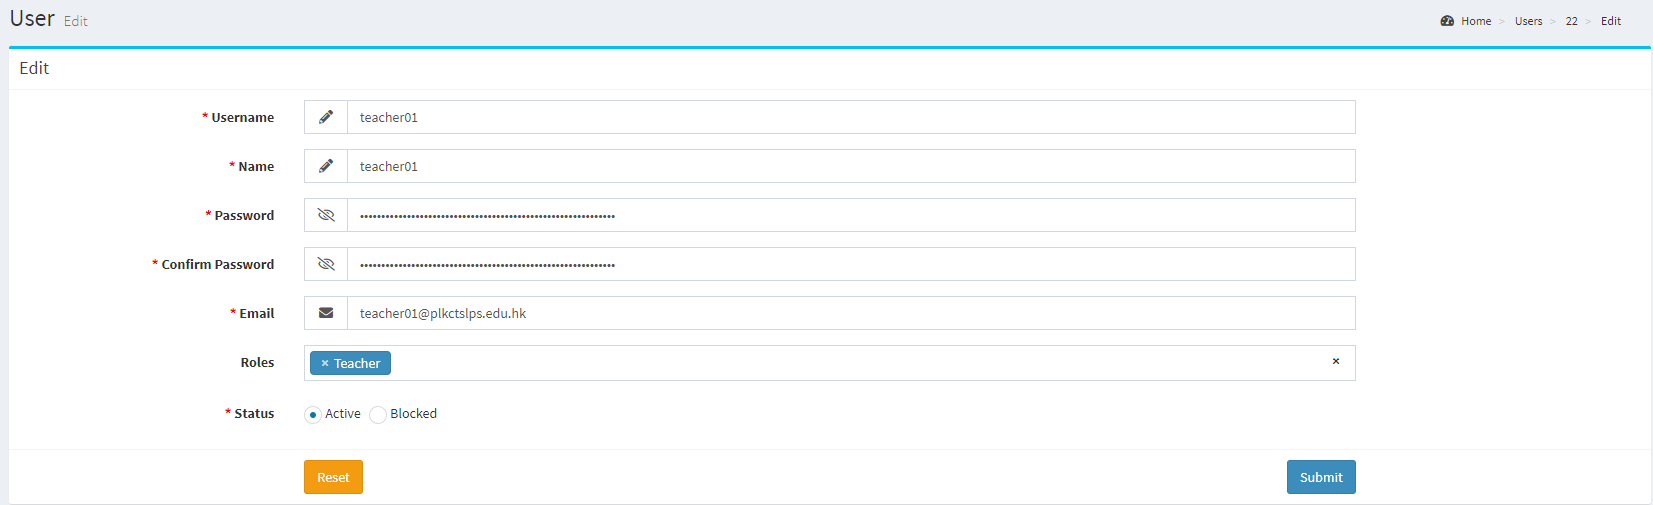
Task: Focus the Password input field
Action: (850, 215)
